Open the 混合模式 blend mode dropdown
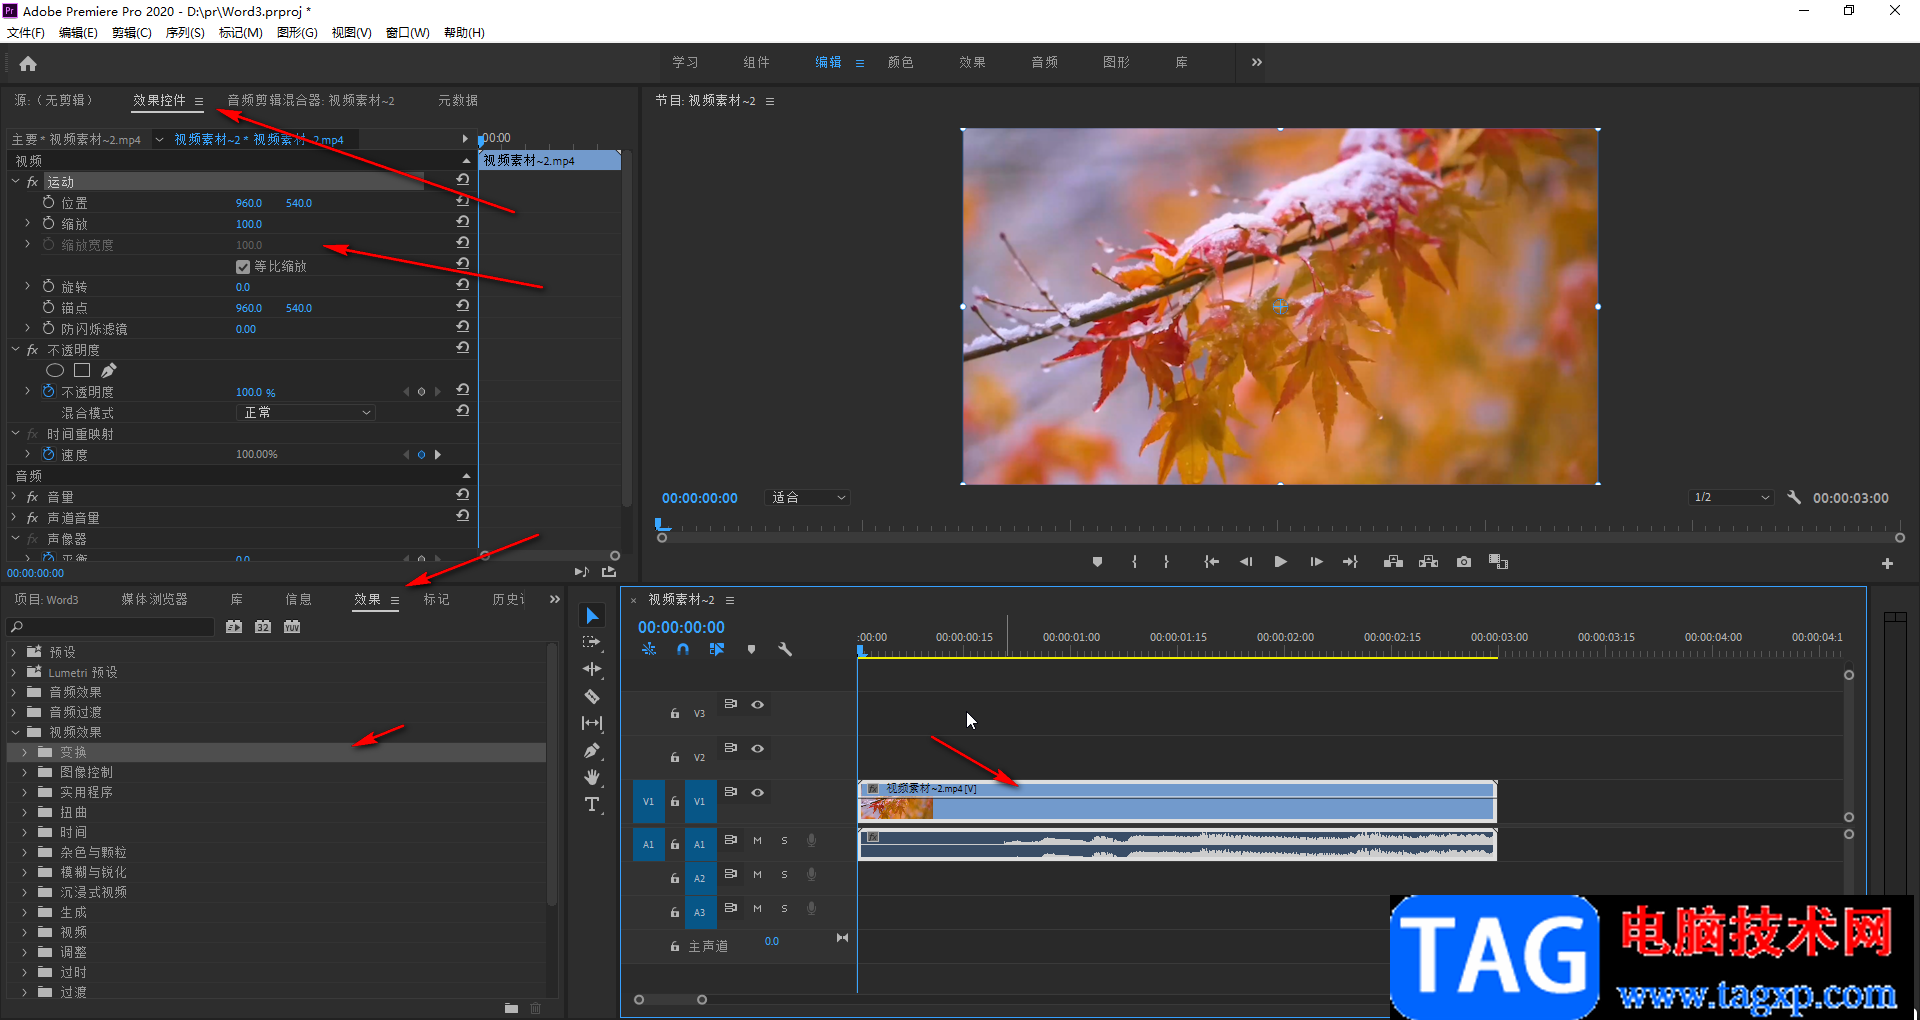Screen dimensions: 1920x1020 306,413
